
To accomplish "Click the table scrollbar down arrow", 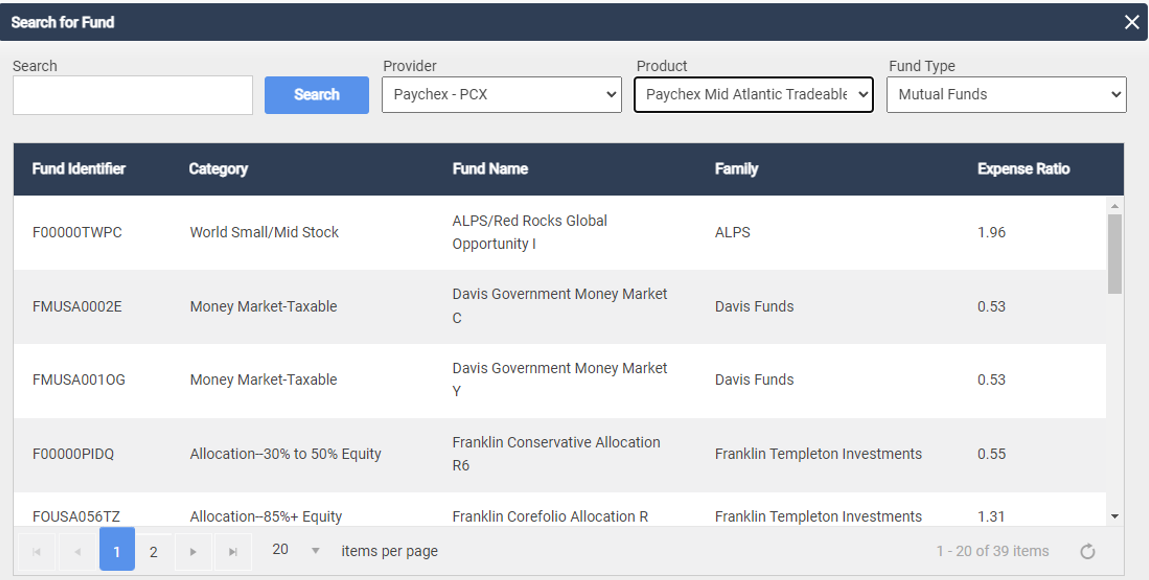I will point(1115,516).
